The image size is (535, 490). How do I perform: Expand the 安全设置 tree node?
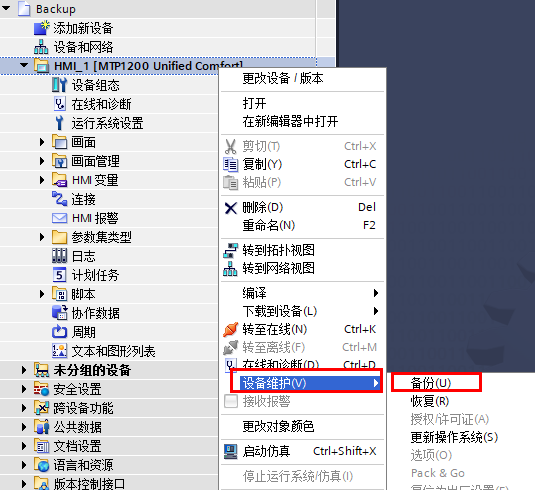click(24, 389)
